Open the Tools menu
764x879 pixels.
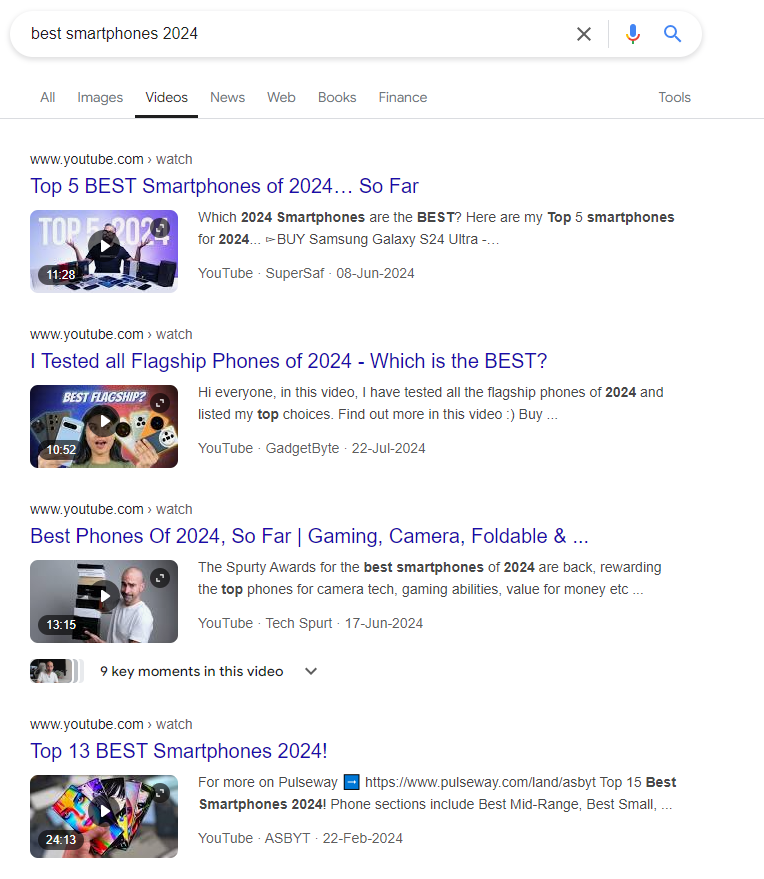[x=674, y=98]
